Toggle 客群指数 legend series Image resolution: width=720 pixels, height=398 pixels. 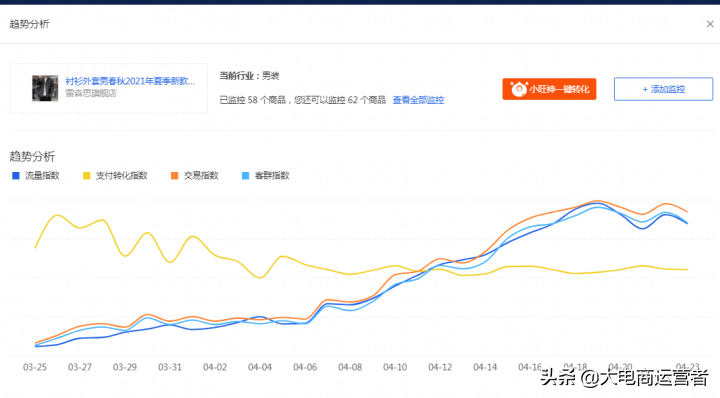(x=265, y=175)
